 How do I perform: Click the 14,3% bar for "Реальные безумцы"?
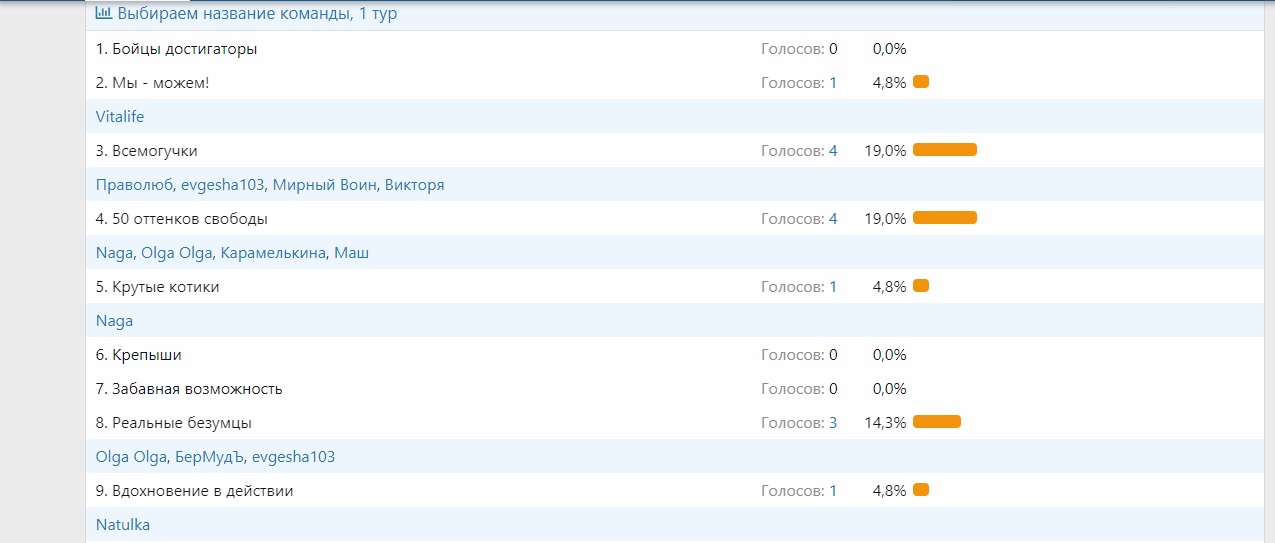click(x=936, y=422)
